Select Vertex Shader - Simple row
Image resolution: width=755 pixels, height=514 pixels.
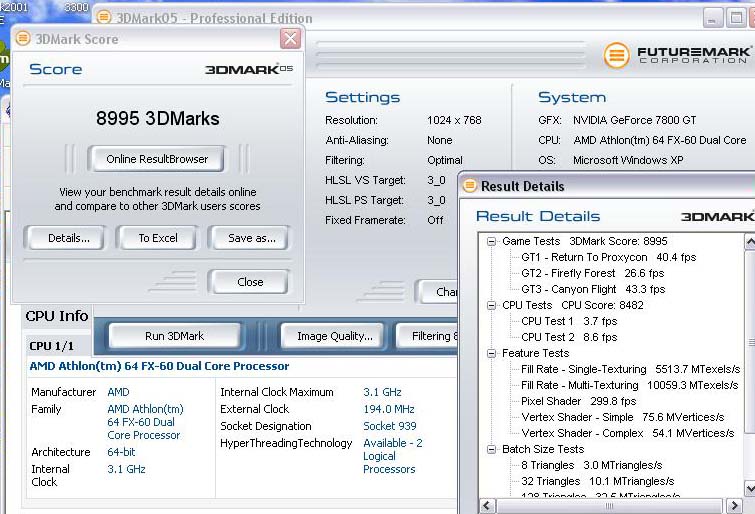pos(623,417)
